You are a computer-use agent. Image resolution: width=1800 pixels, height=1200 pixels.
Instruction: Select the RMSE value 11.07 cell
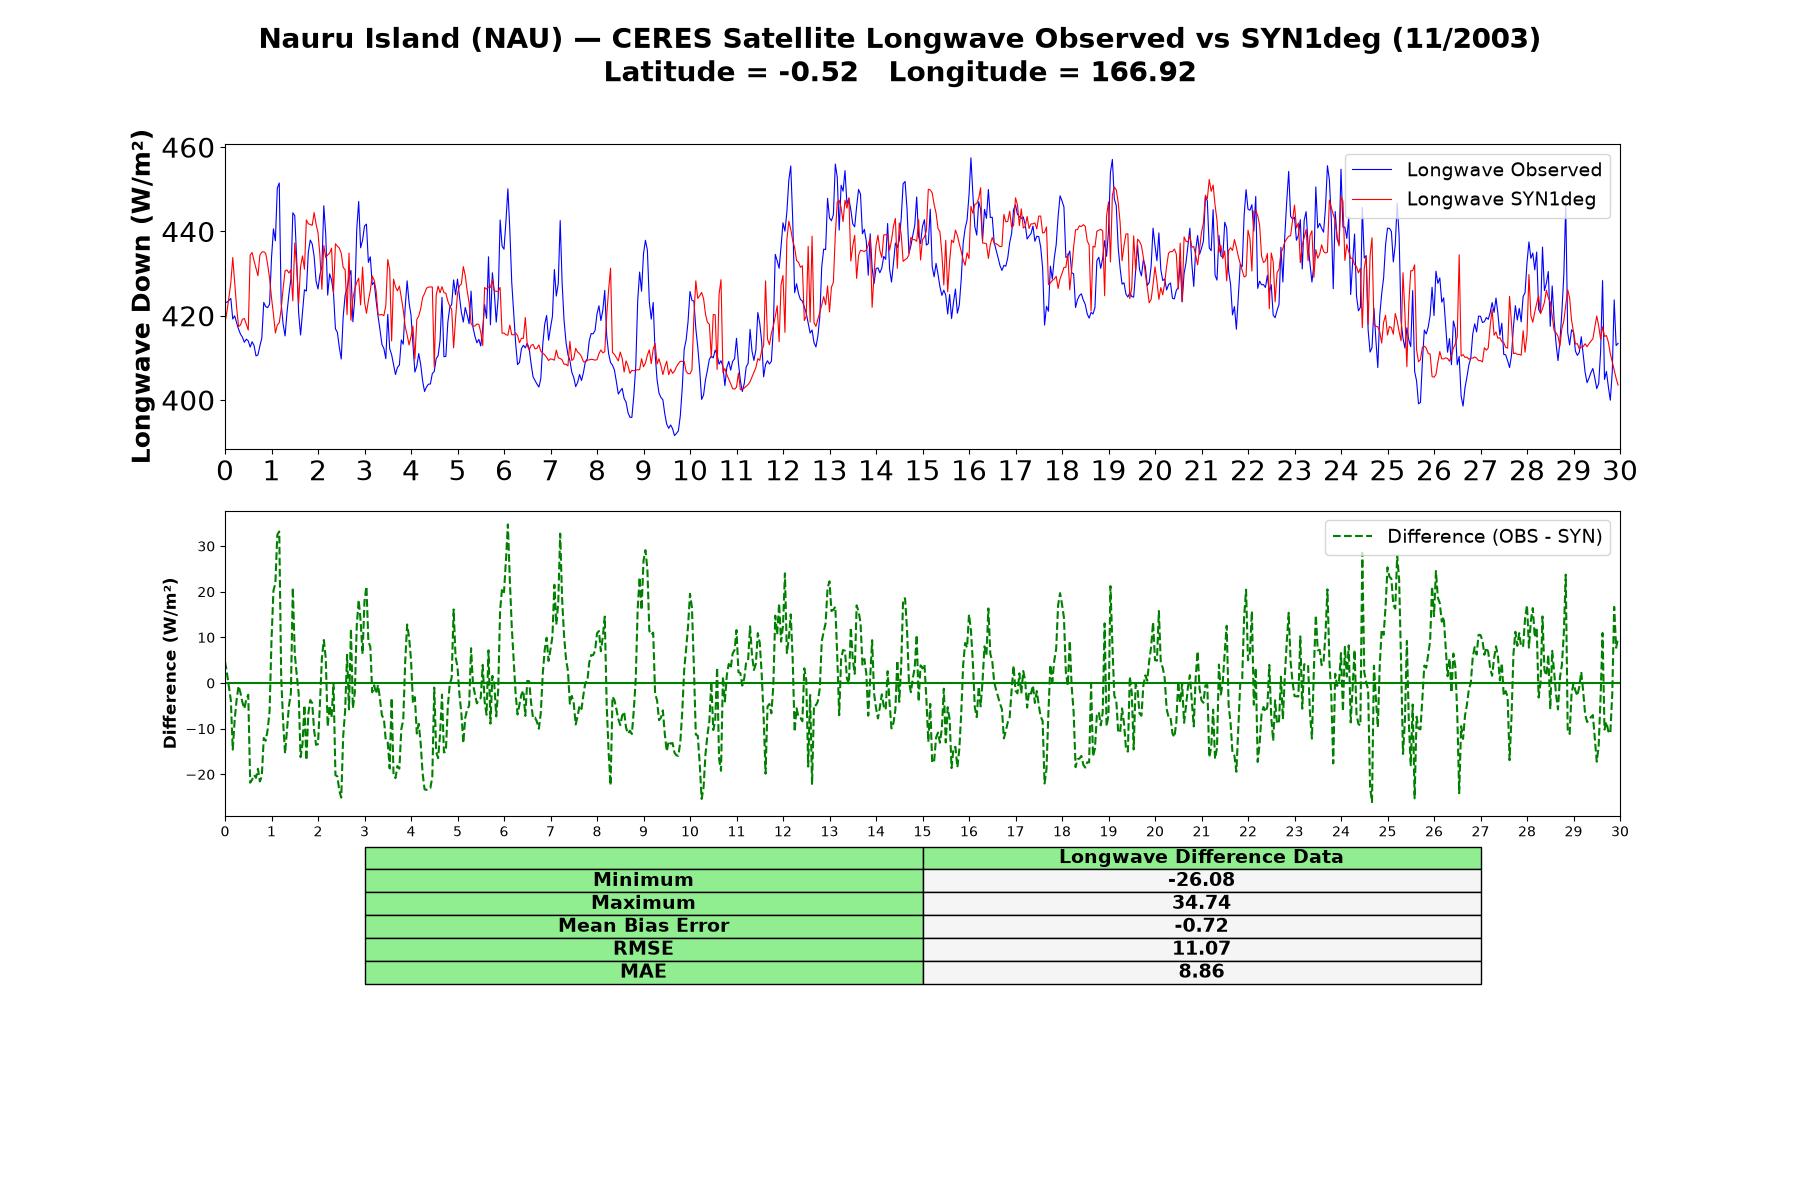(1201, 949)
